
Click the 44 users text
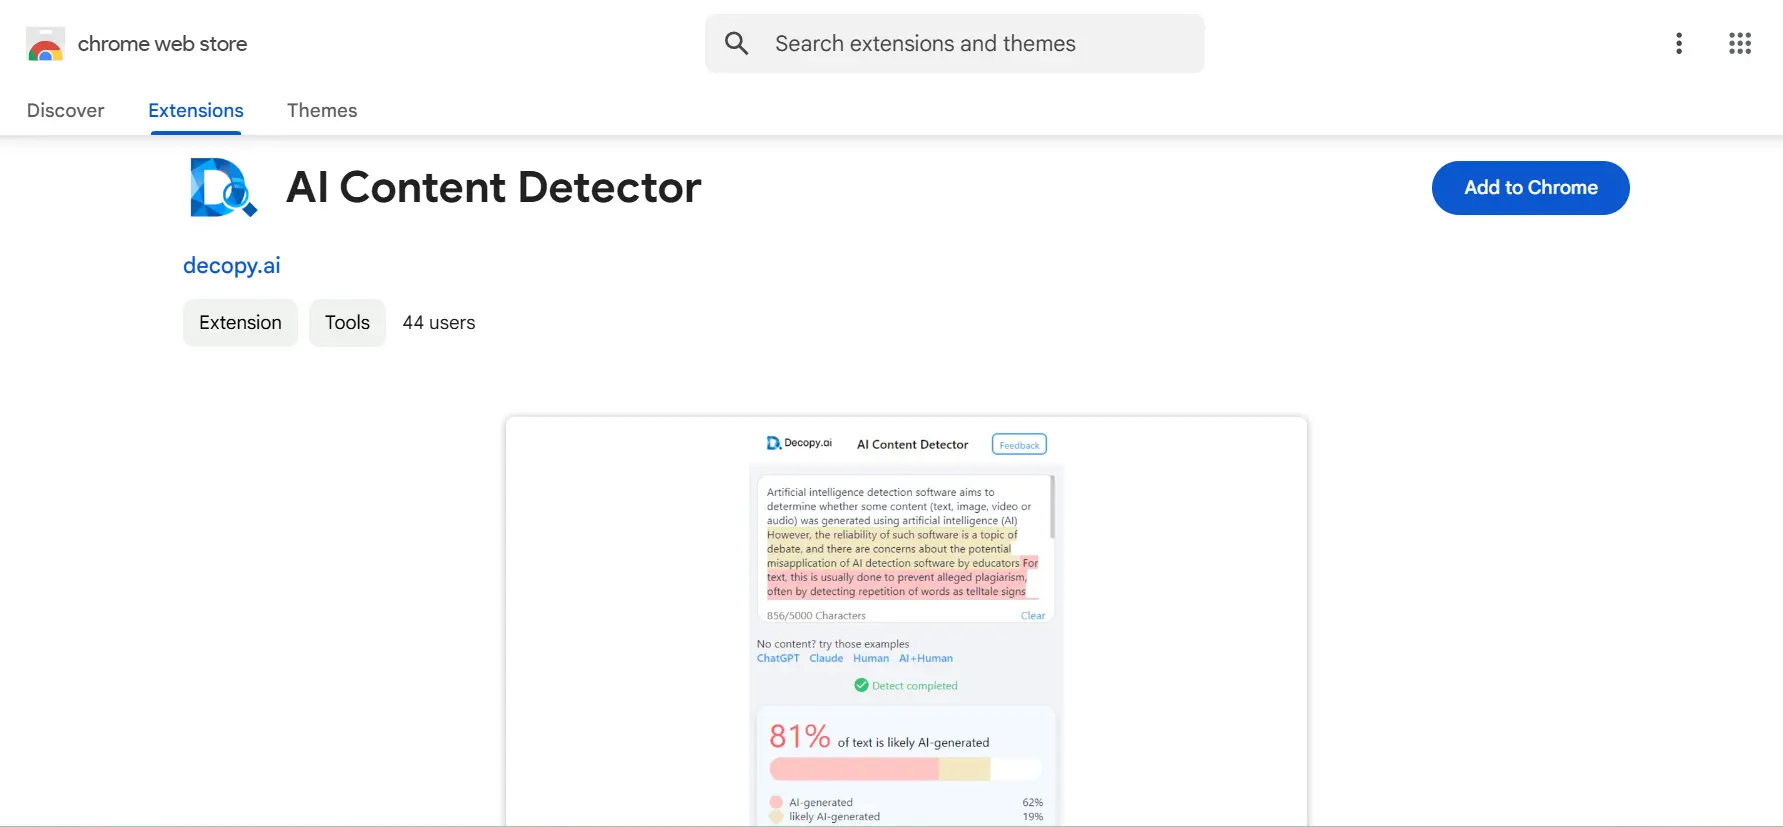439,323
